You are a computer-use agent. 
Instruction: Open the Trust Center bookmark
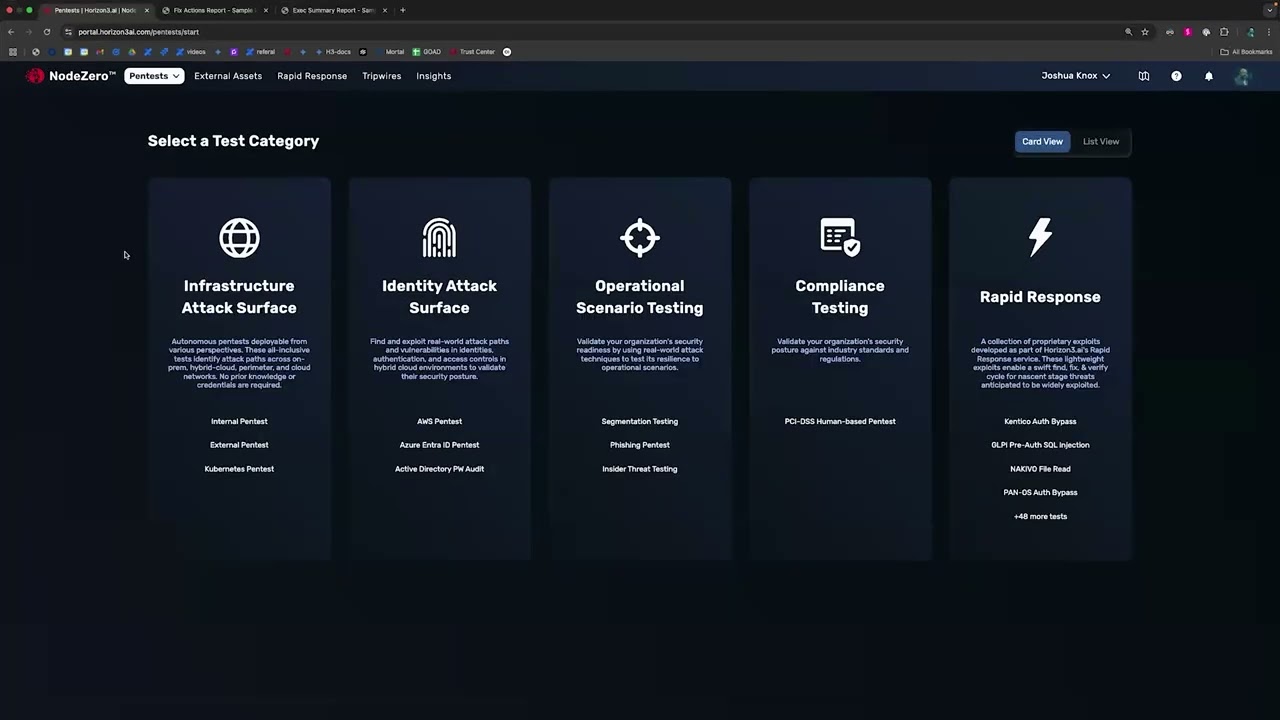(x=472, y=52)
